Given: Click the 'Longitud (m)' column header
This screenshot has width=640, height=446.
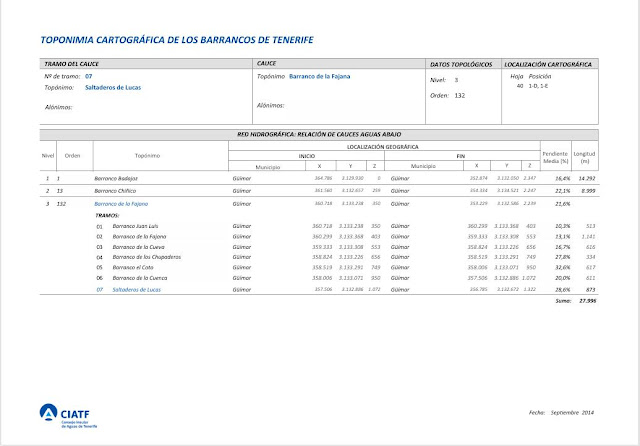Looking at the screenshot, I should [x=584, y=158].
